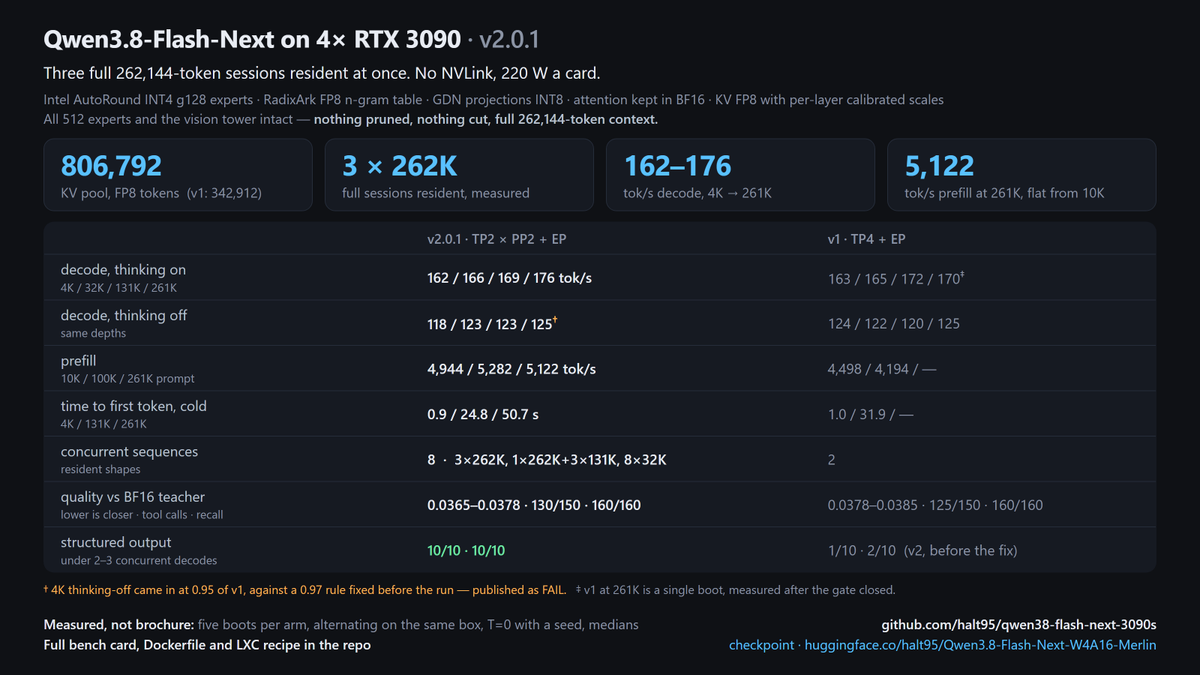Click the "Intel AutoRound INT4 g128 experts" description line
1200x675 pixels.
pyautogui.click(x=494, y=100)
